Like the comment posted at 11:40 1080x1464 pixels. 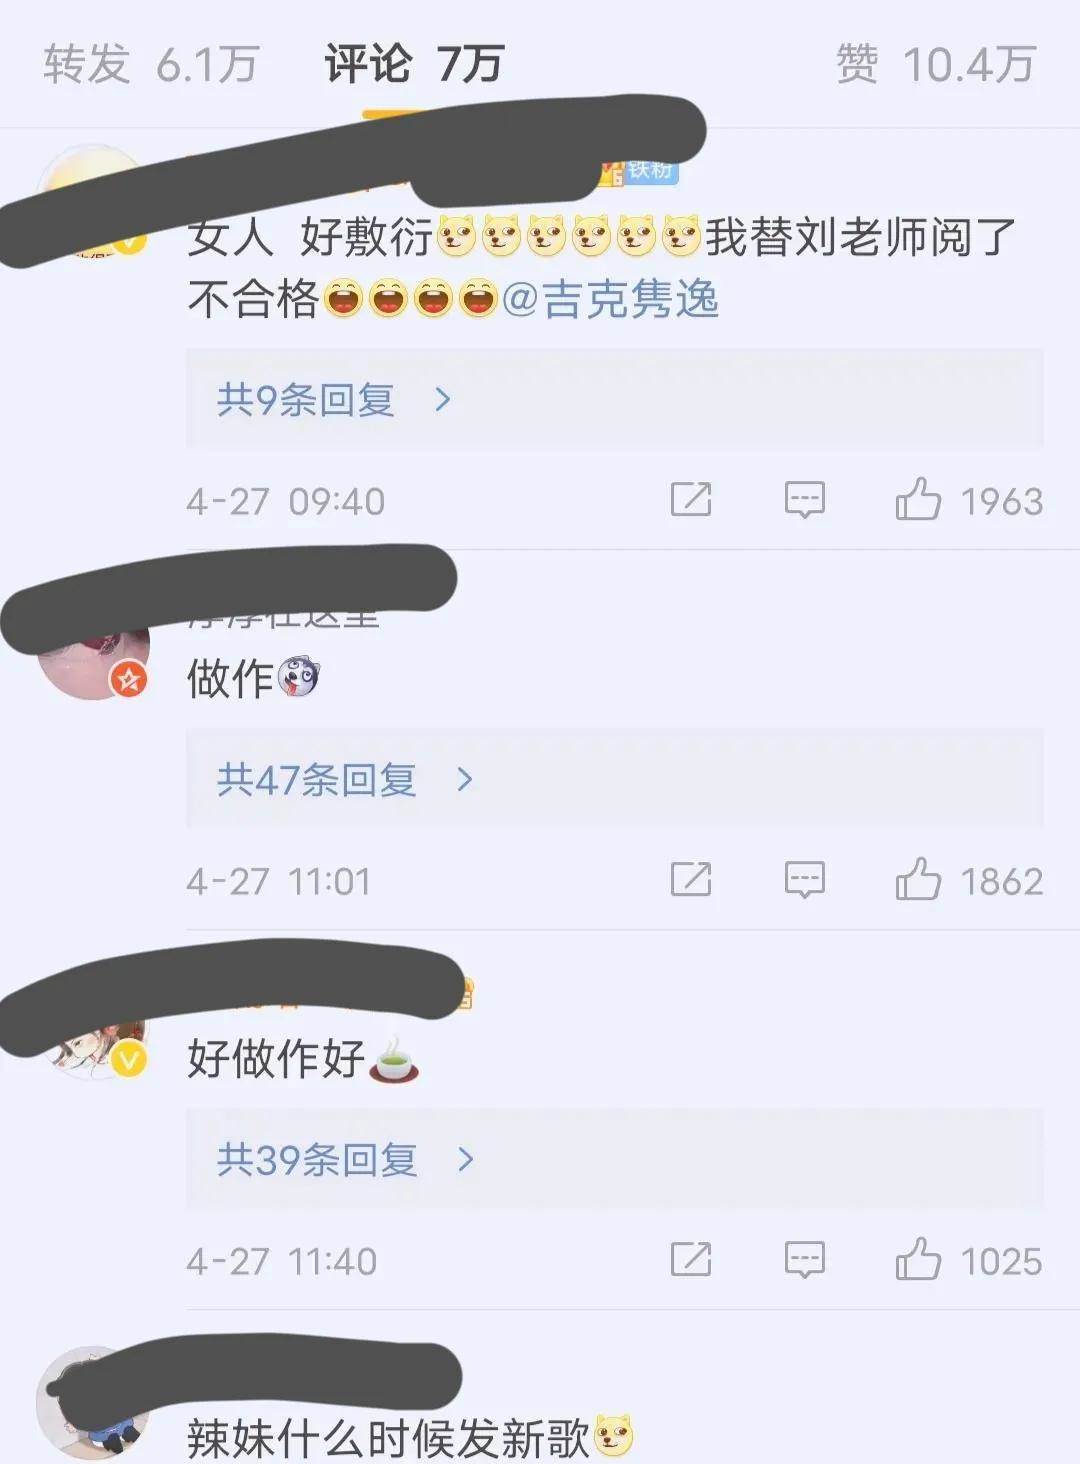918,1258
